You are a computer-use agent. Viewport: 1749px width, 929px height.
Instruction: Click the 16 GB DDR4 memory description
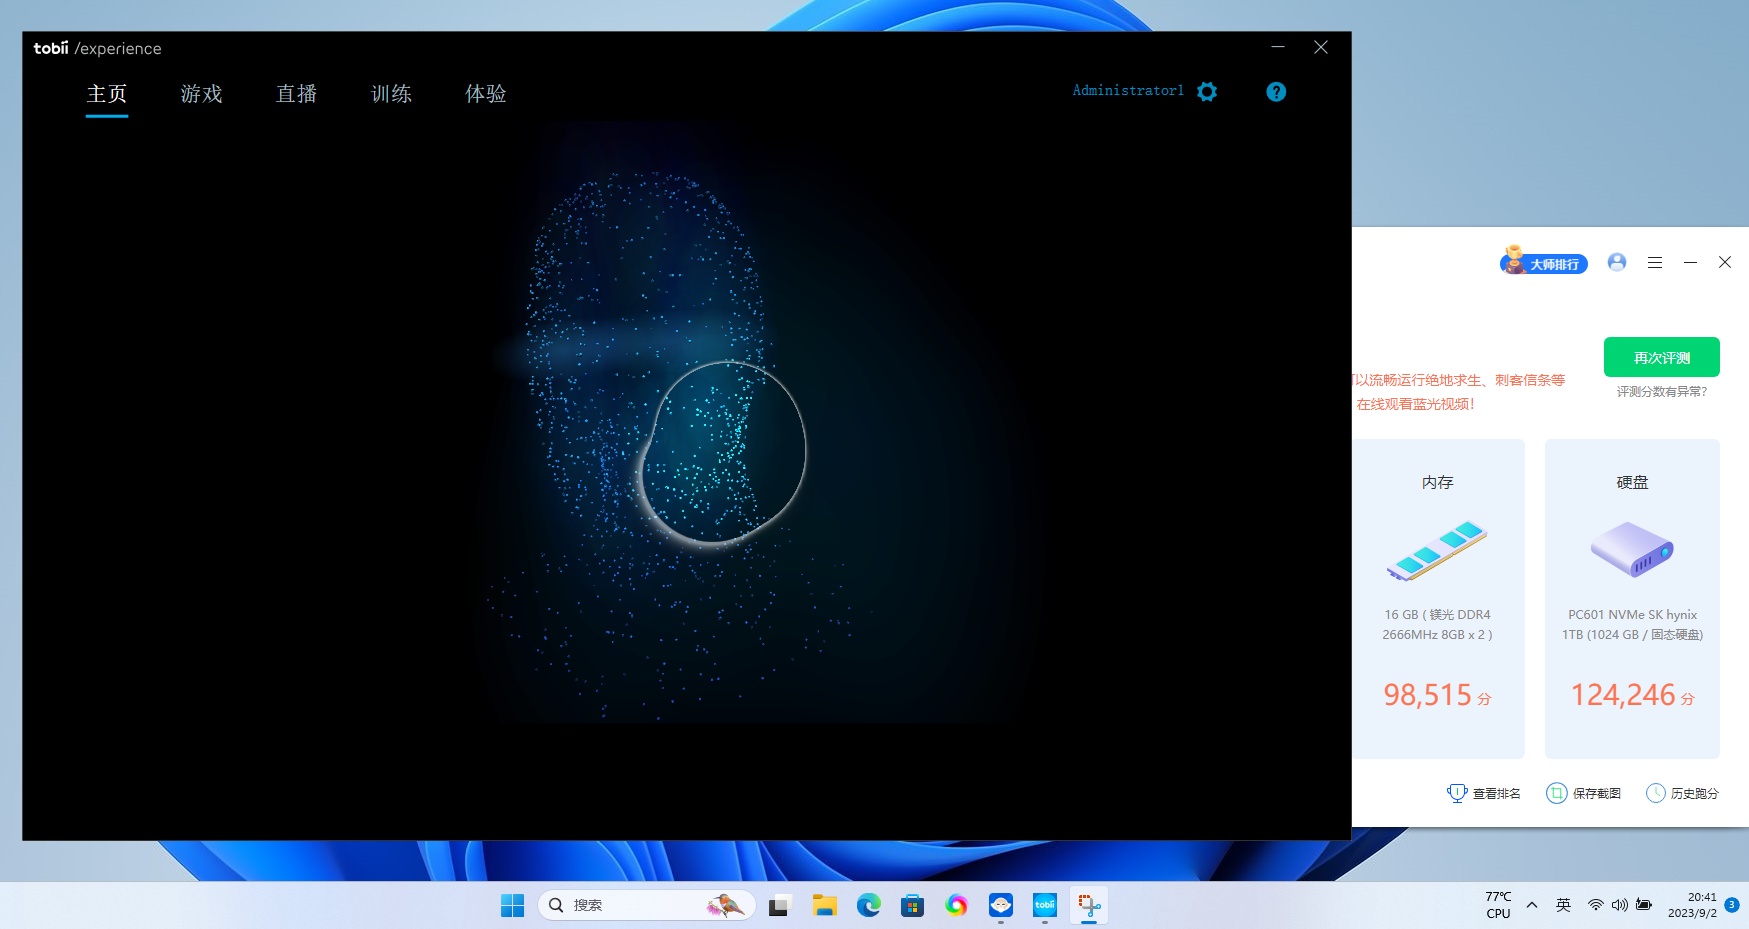click(x=1437, y=625)
